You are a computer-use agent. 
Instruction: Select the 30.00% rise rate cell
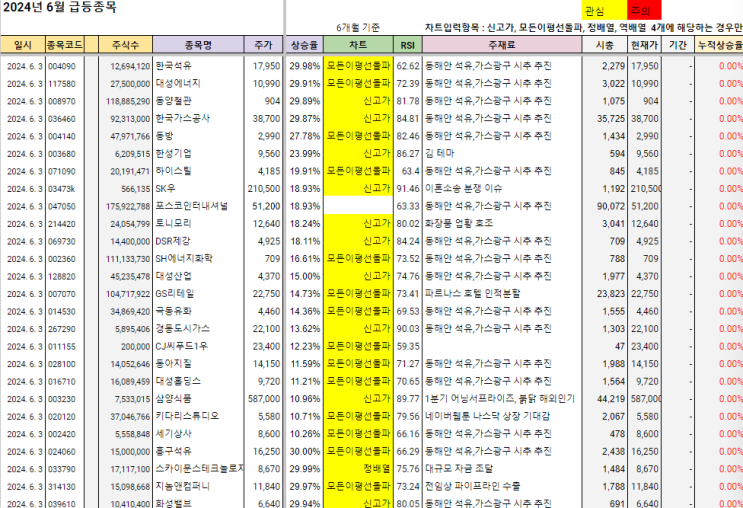click(305, 452)
